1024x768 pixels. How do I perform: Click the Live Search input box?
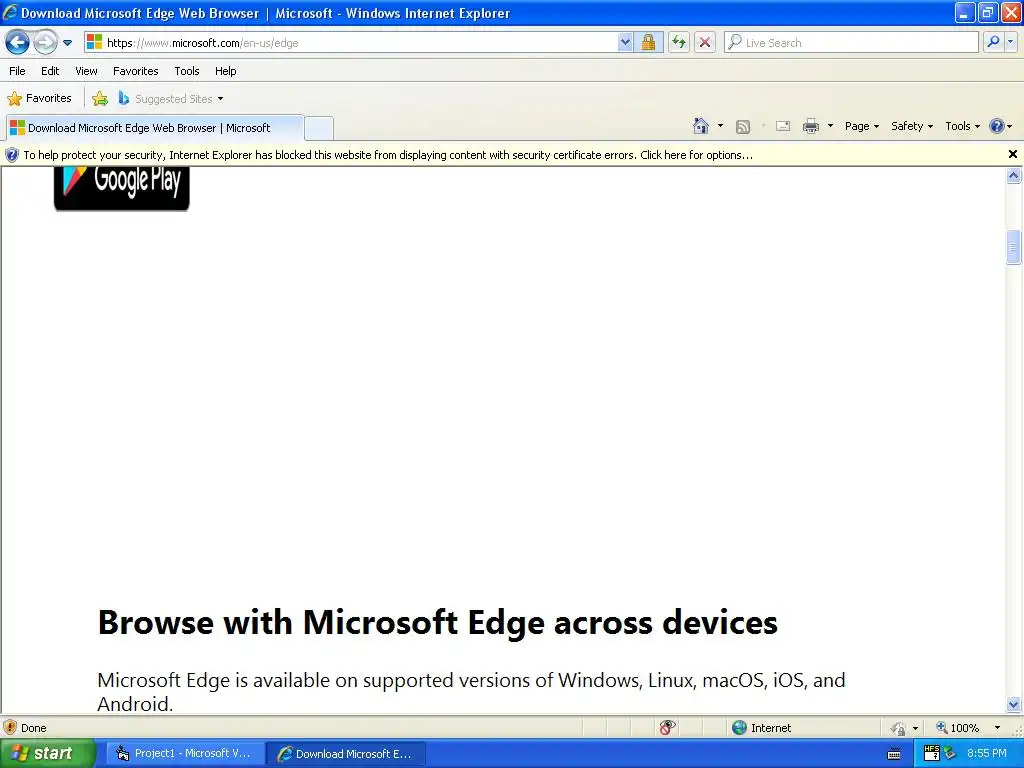point(851,42)
